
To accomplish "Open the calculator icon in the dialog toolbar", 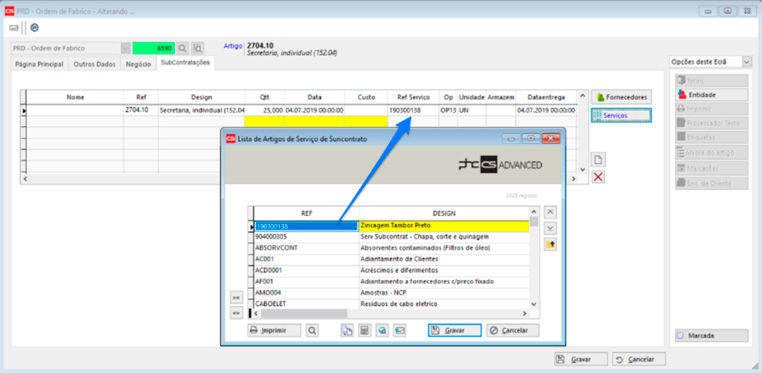I will (x=364, y=331).
